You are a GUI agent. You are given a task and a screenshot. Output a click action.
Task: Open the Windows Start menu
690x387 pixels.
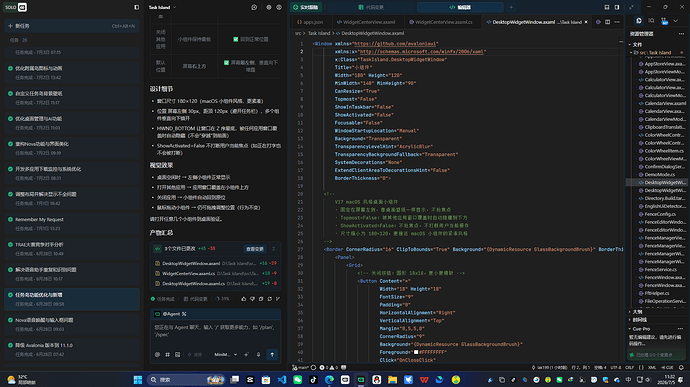click(138, 380)
